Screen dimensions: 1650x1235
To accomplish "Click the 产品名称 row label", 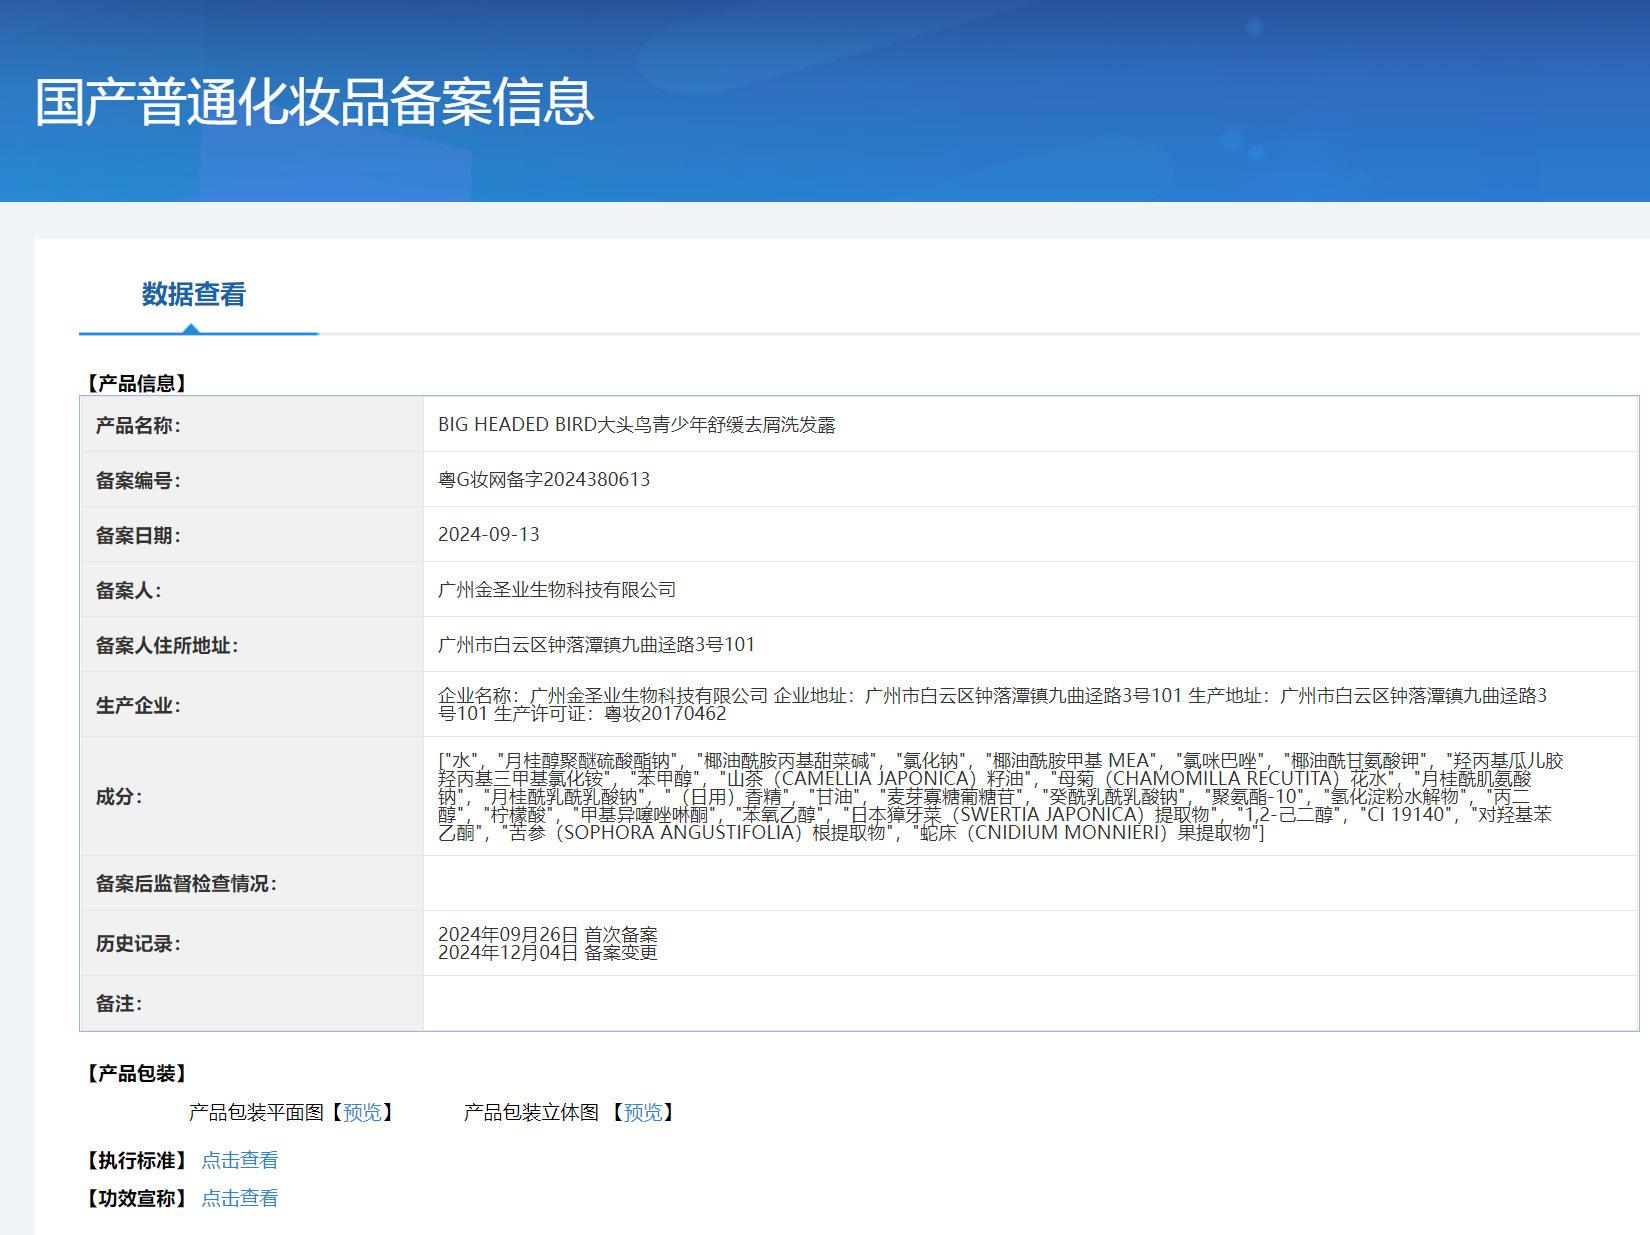I will click(138, 425).
